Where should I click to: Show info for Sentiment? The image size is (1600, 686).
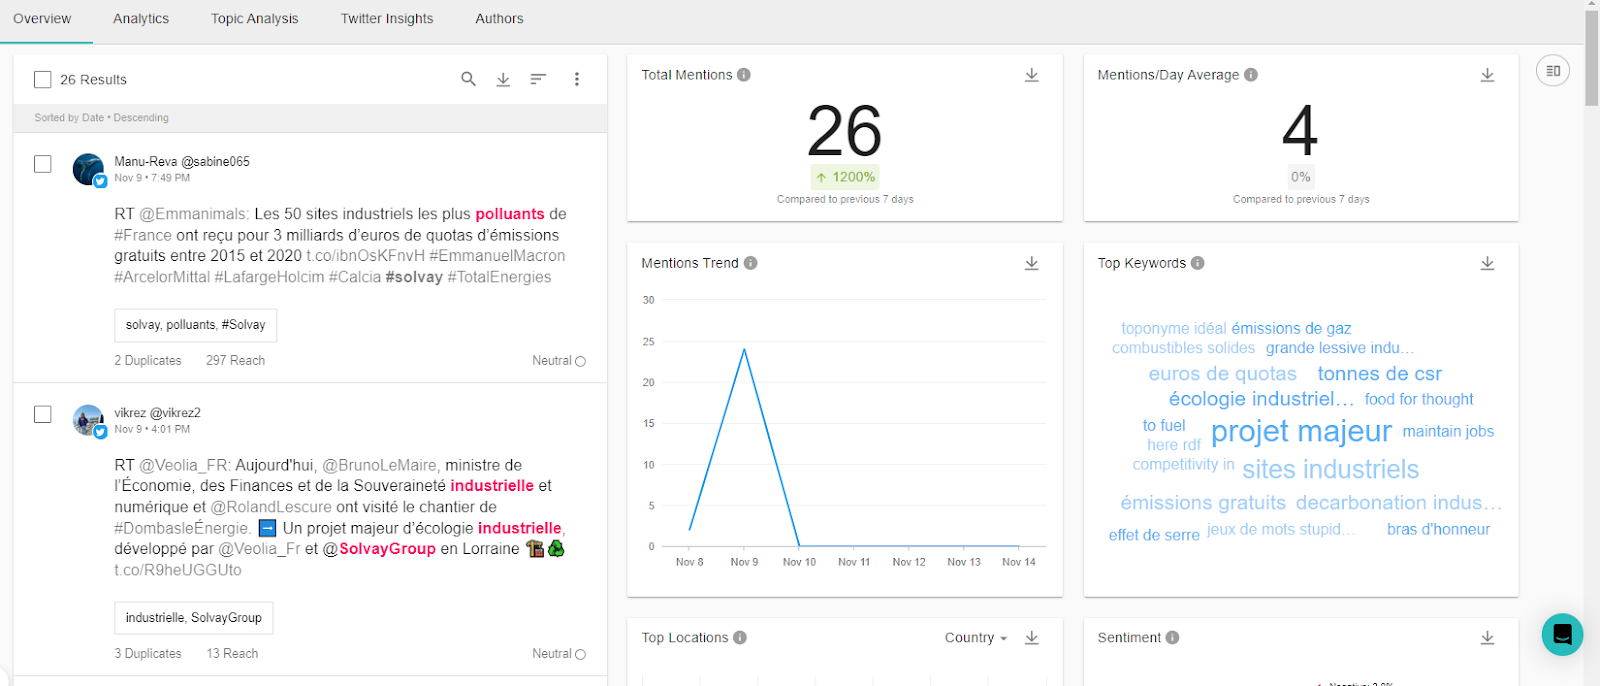1172,638
